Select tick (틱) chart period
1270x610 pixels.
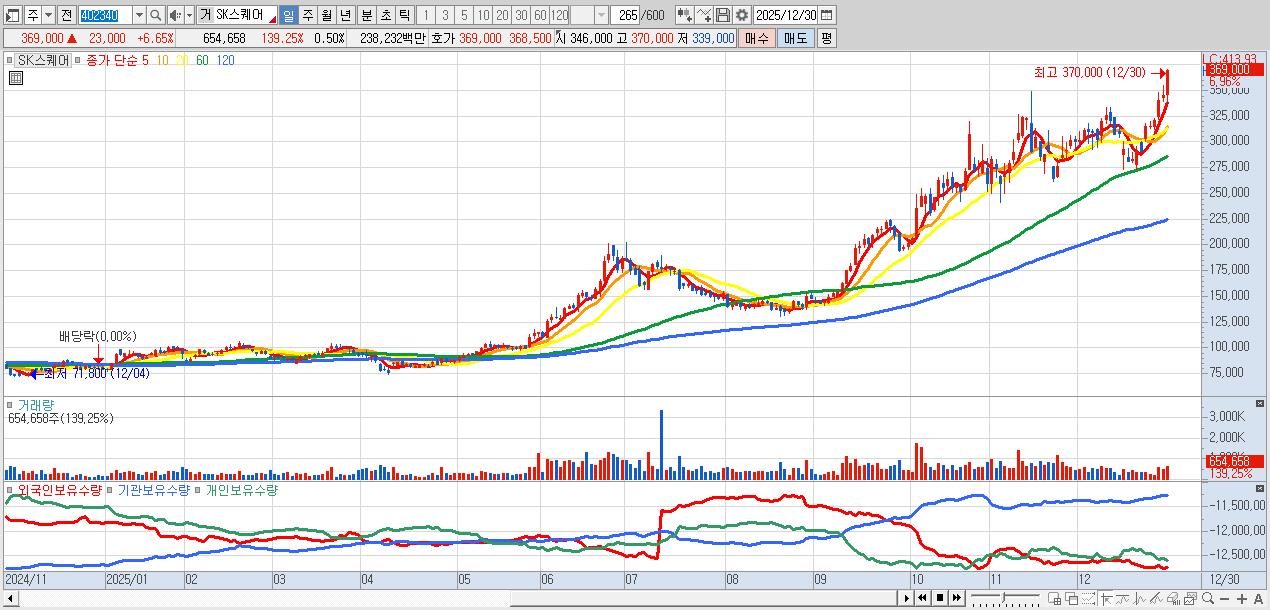click(x=403, y=15)
